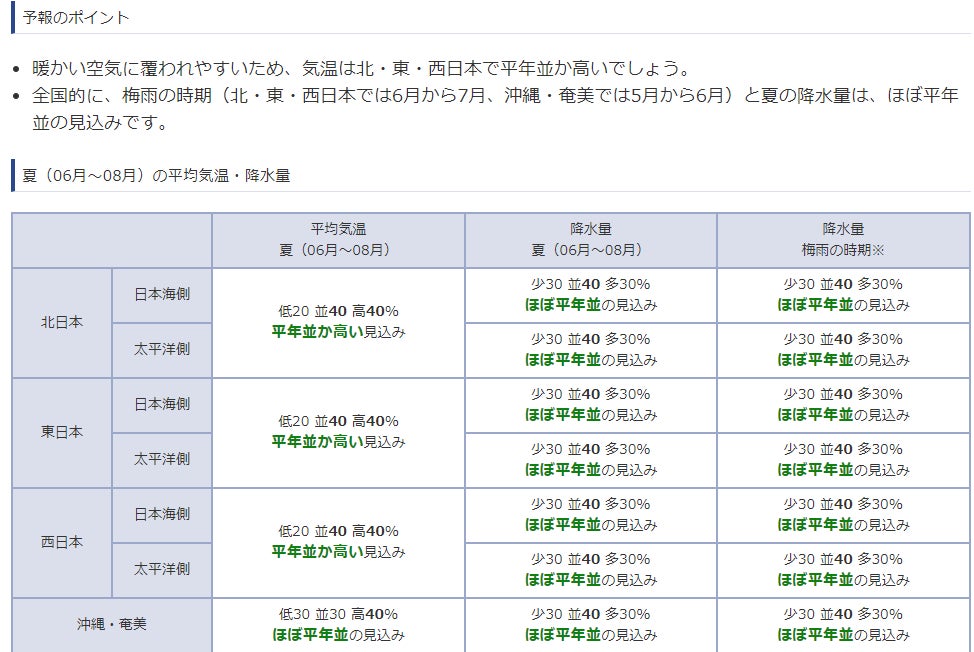The height and width of the screenshot is (652, 974).
Task: Select 日本海側 cell under 北日本
Action: [162, 295]
